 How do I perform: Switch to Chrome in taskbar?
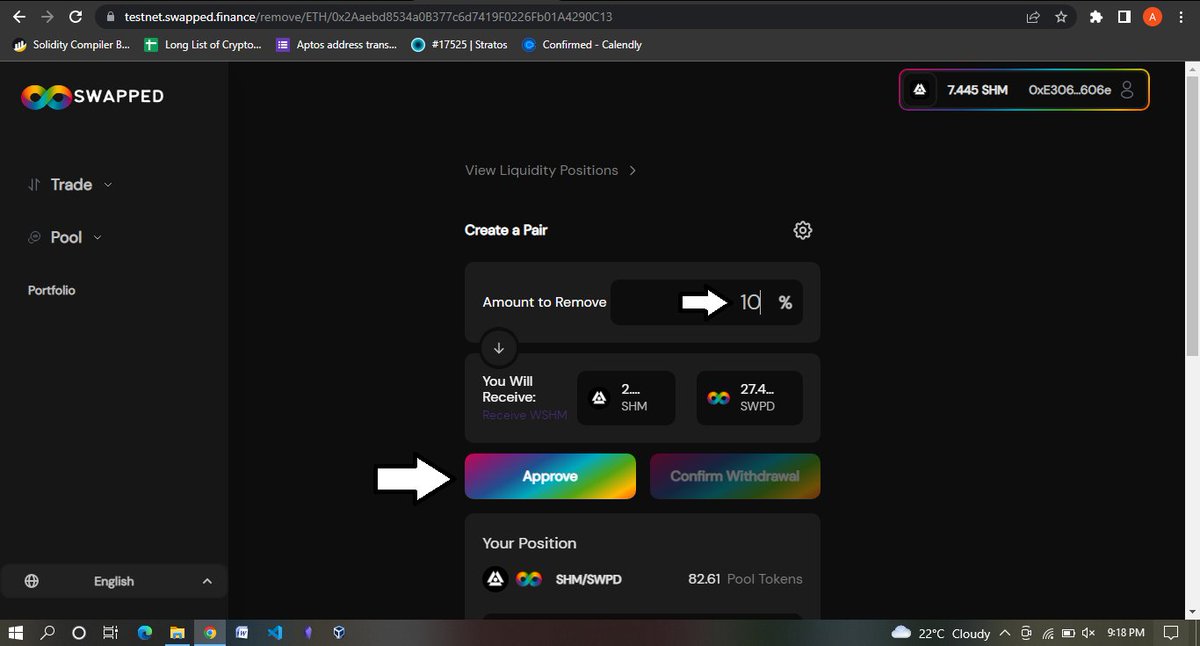point(209,632)
